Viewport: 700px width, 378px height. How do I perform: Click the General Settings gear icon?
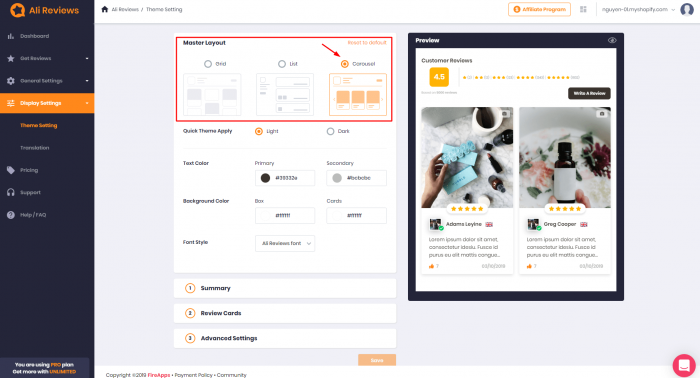pos(11,81)
